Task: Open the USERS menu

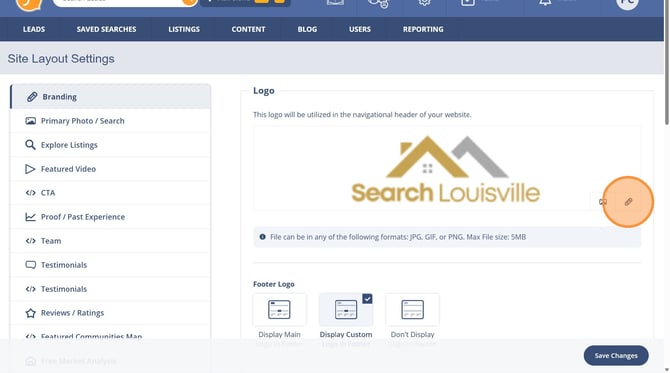Action: coord(360,29)
